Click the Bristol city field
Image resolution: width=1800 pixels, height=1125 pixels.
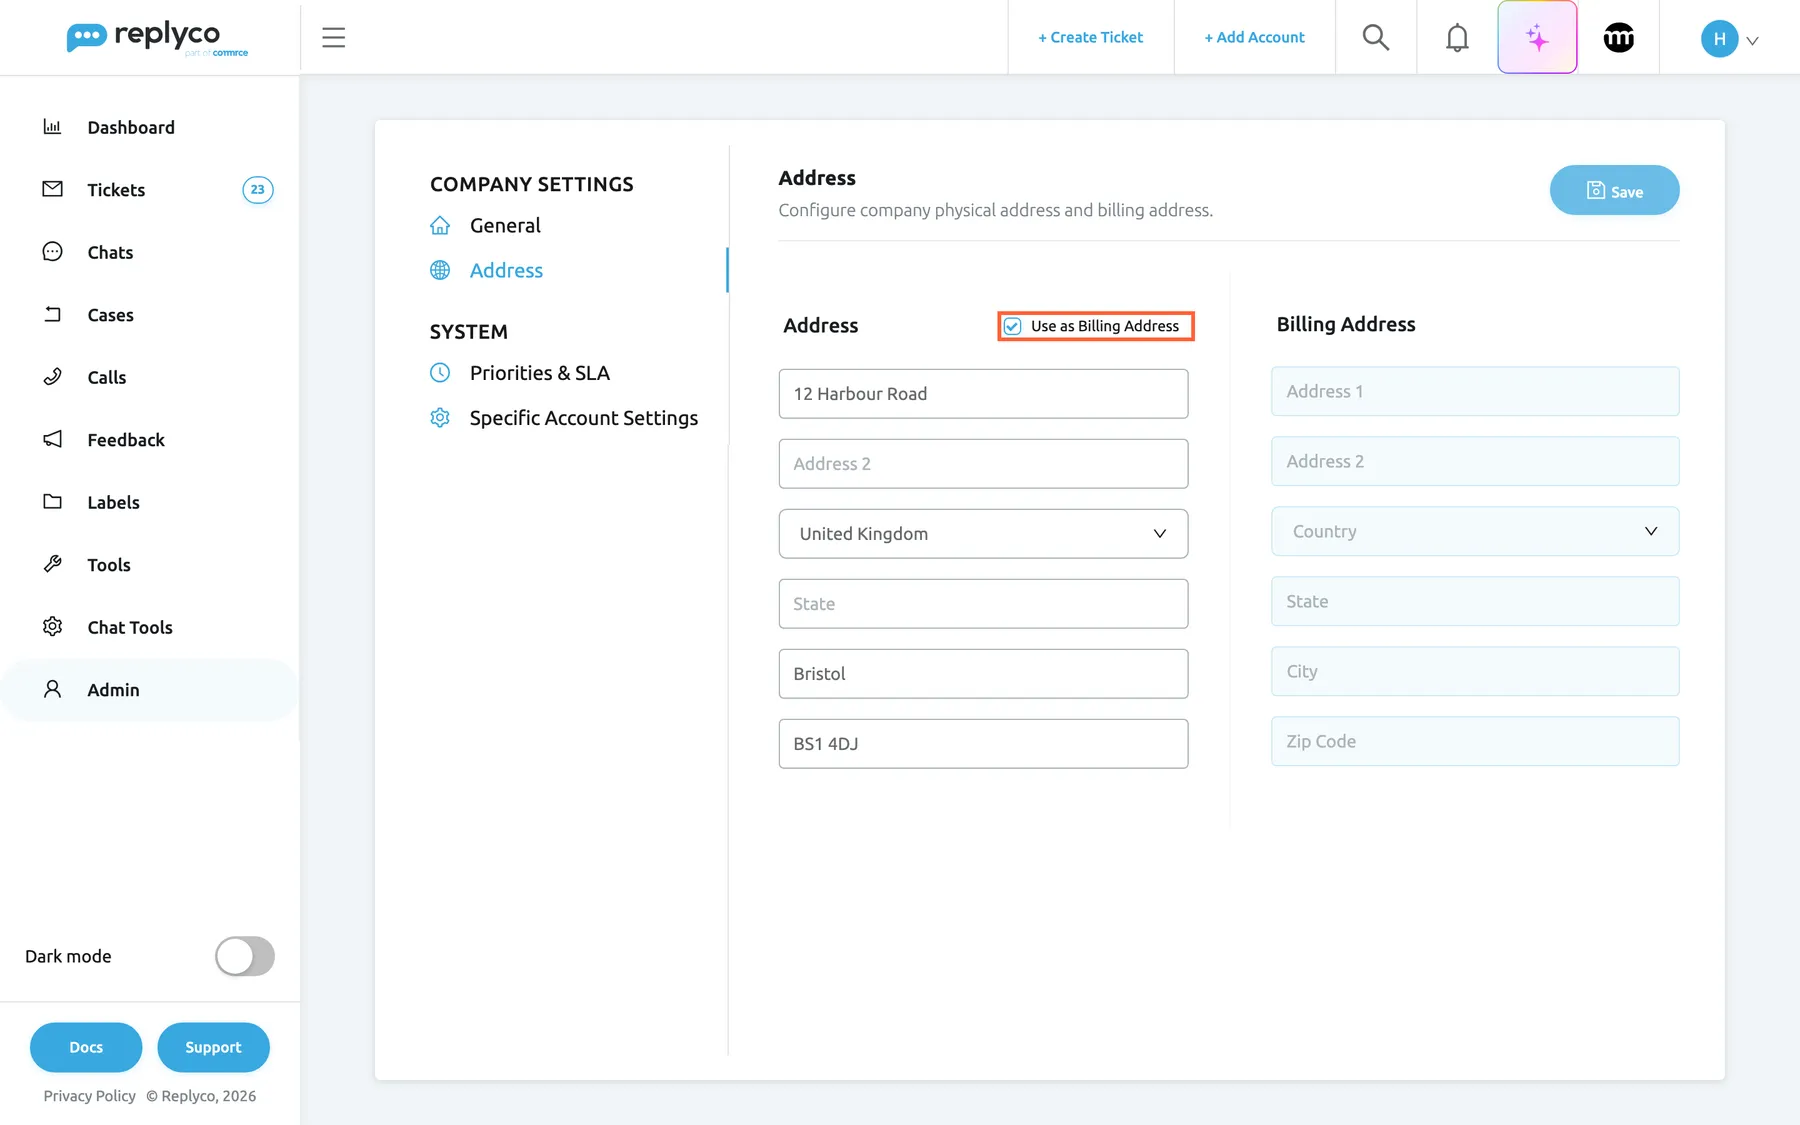[x=983, y=674]
